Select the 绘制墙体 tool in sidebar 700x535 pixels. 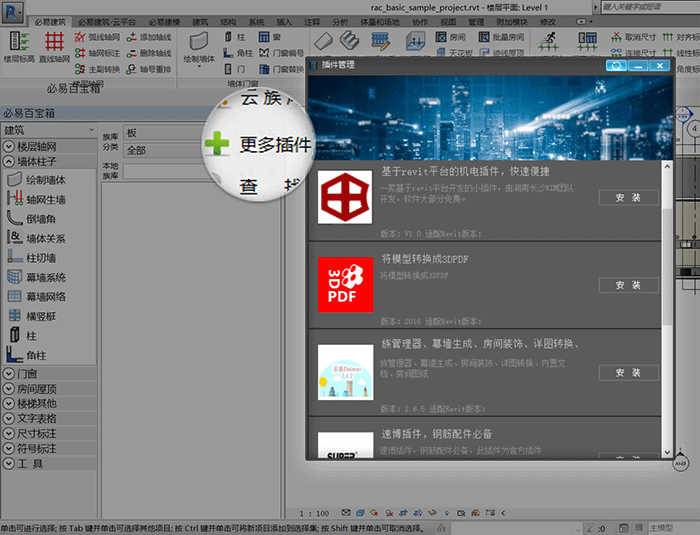pyautogui.click(x=44, y=180)
